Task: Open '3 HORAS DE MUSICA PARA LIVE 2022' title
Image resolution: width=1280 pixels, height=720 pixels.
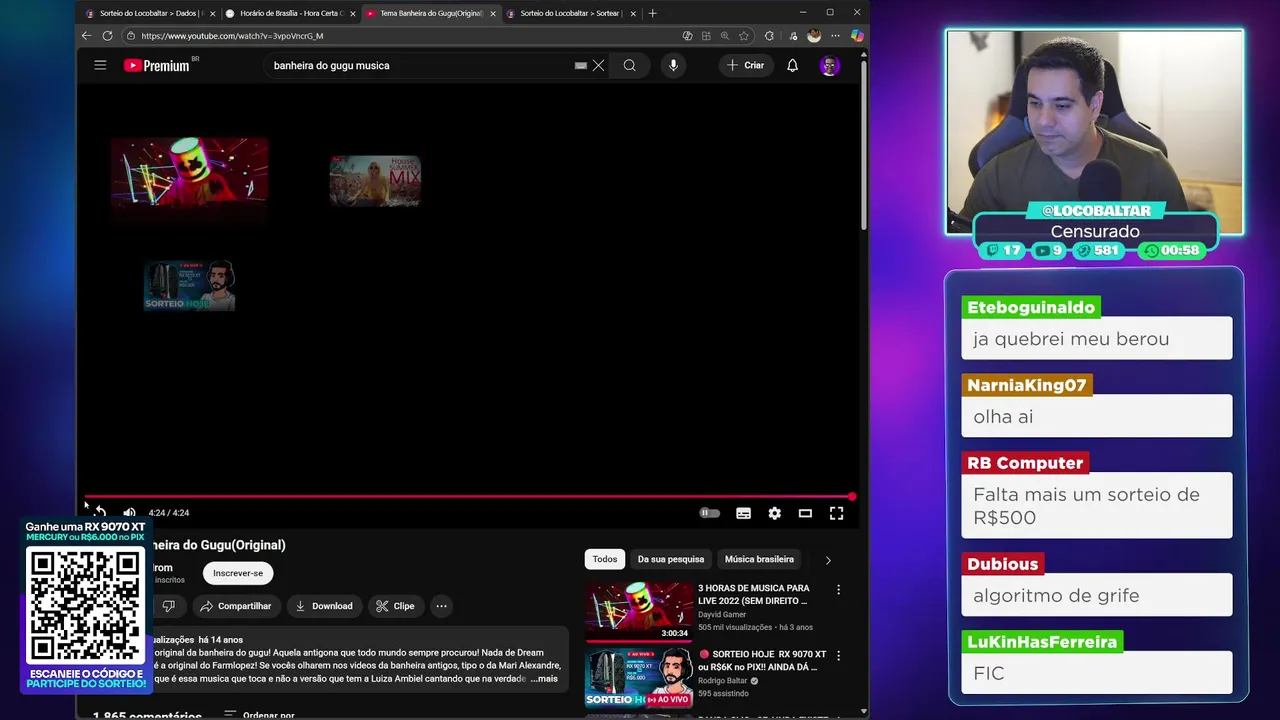Action: 754,594
